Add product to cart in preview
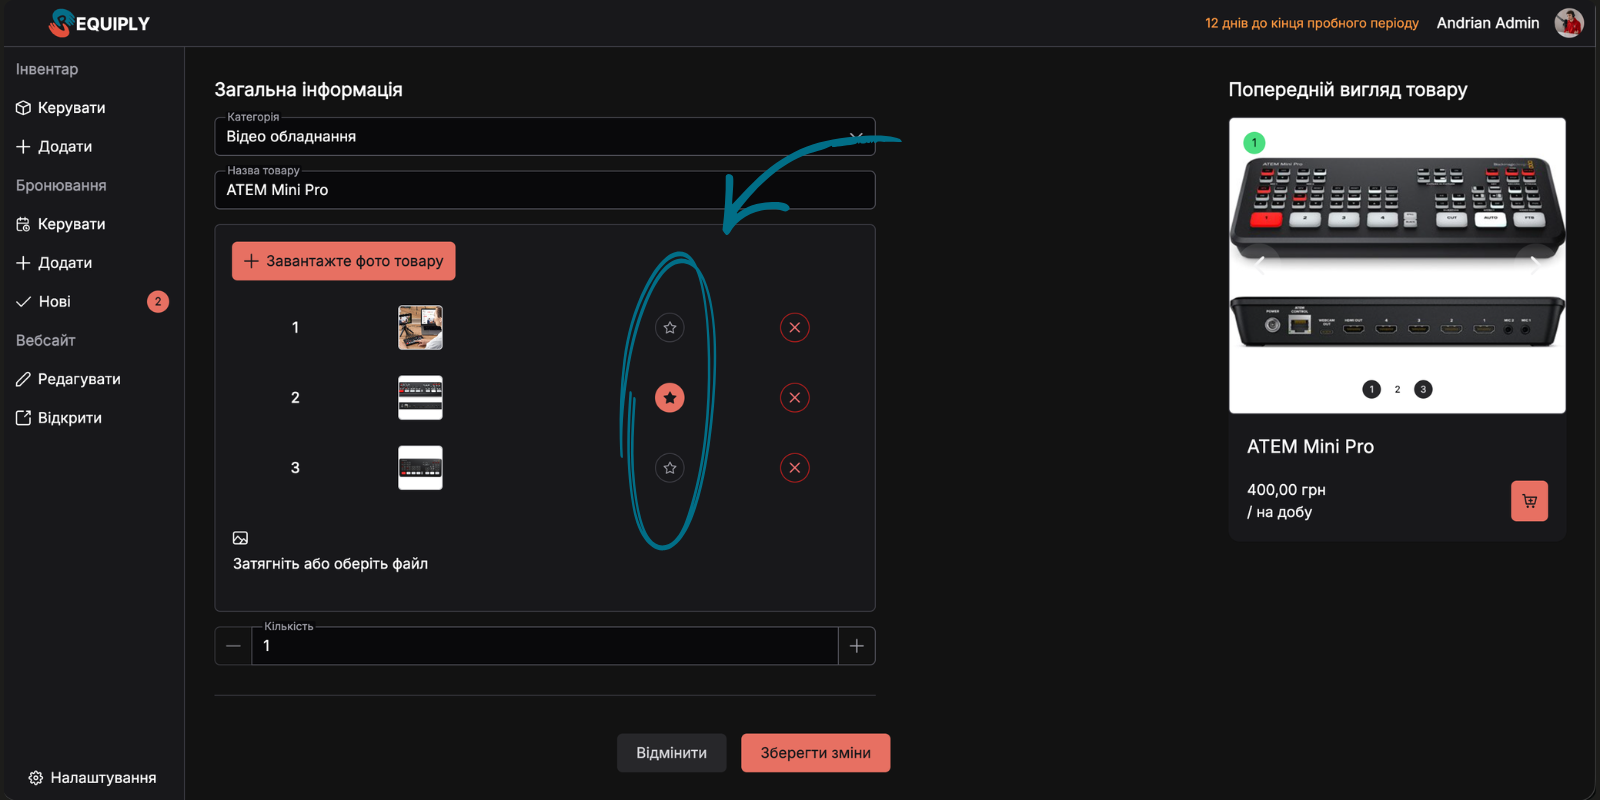This screenshot has width=1600, height=800. coord(1528,501)
